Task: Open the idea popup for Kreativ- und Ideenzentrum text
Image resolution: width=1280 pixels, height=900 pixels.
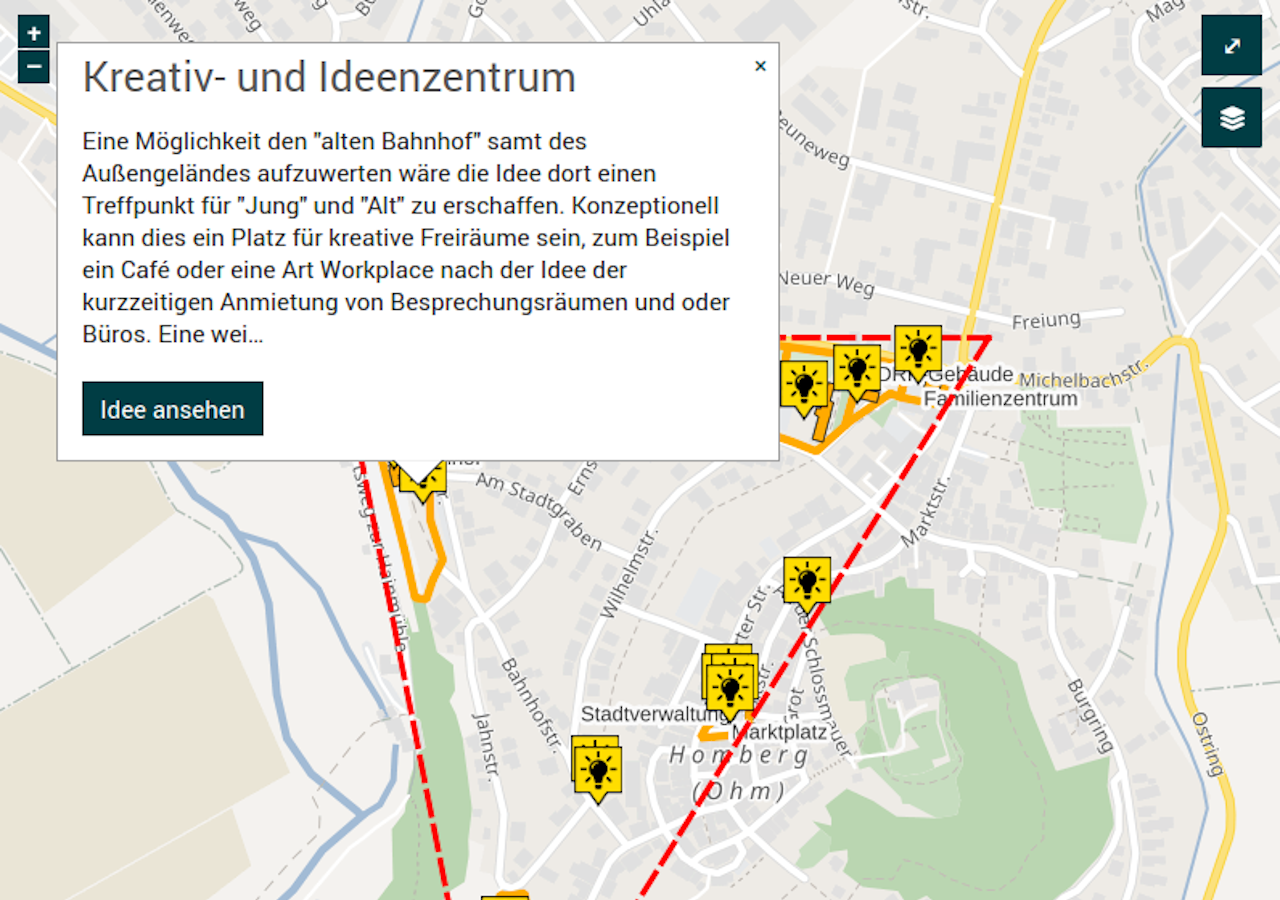Action: click(172, 408)
